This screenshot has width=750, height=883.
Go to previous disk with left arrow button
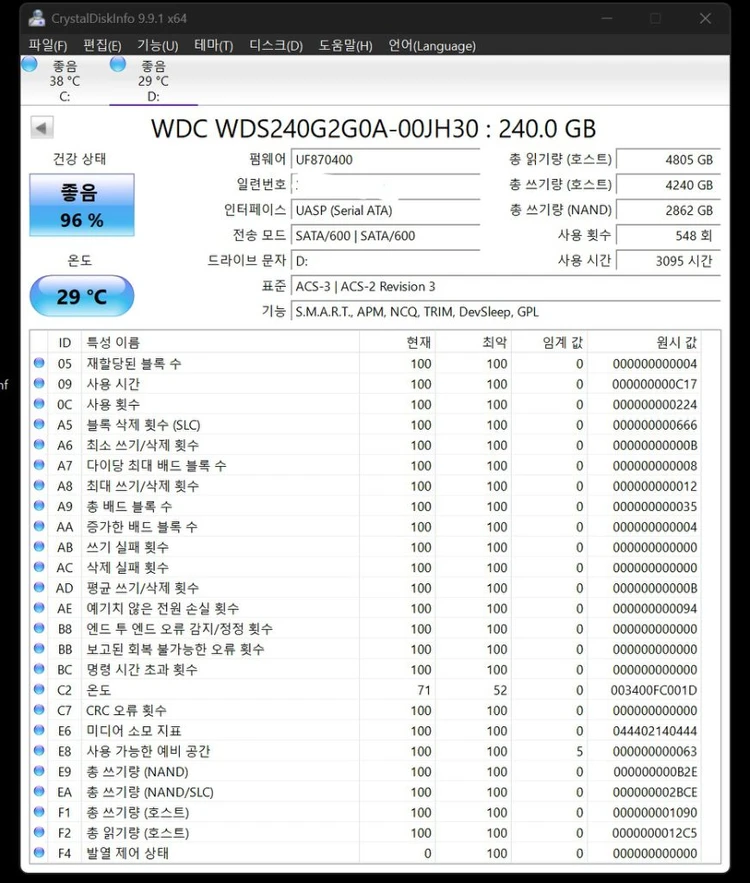(42, 128)
